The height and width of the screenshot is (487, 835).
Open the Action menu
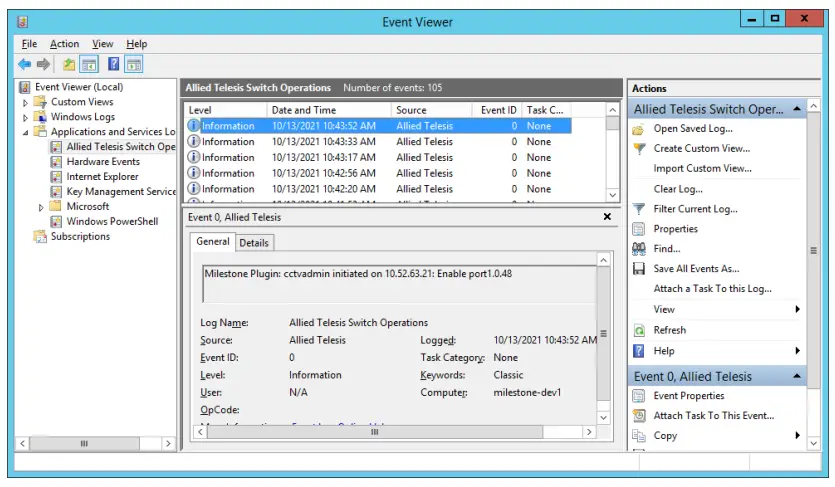[64, 44]
